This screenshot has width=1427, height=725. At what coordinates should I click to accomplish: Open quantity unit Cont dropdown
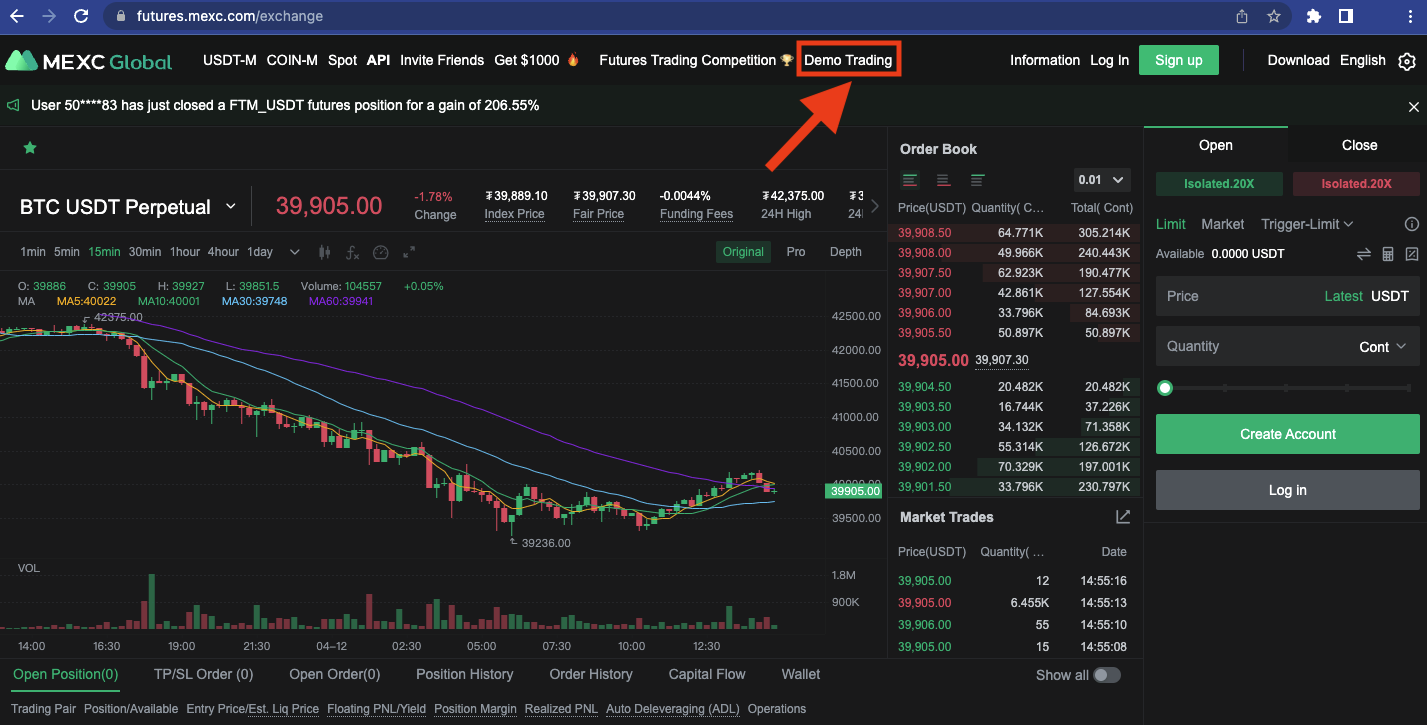pyautogui.click(x=1383, y=347)
